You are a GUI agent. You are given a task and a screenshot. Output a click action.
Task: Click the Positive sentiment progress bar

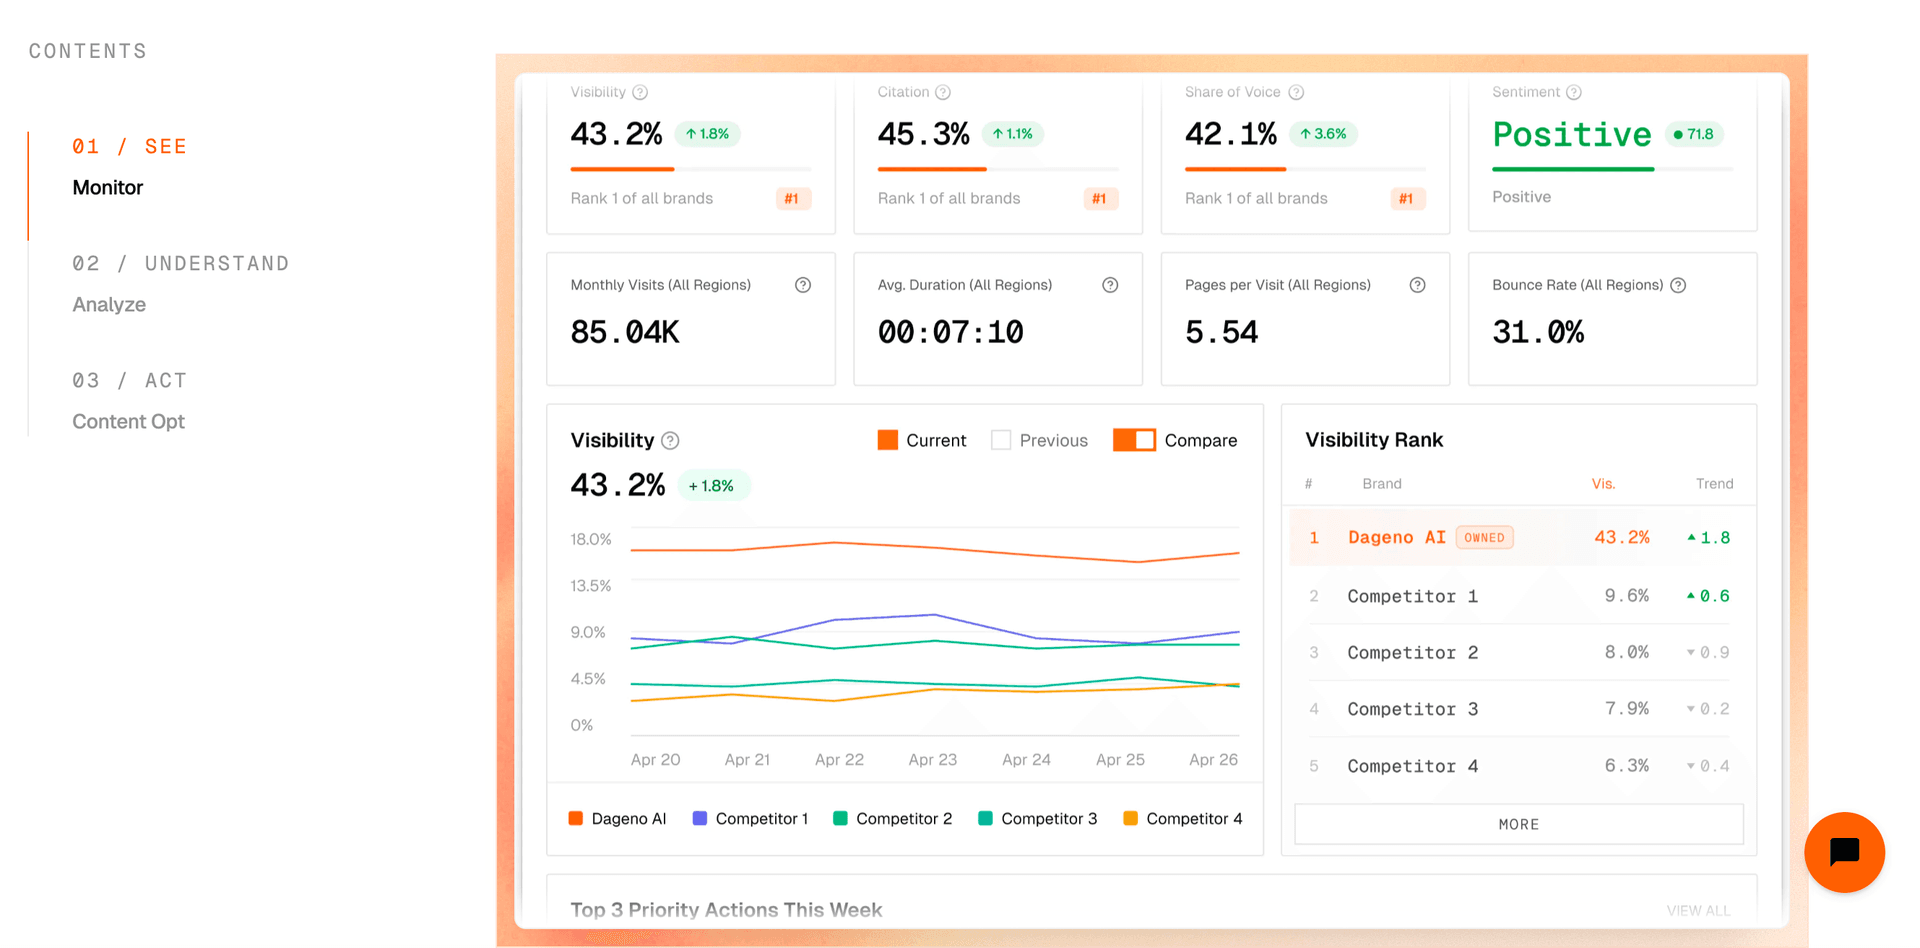(x=1612, y=169)
